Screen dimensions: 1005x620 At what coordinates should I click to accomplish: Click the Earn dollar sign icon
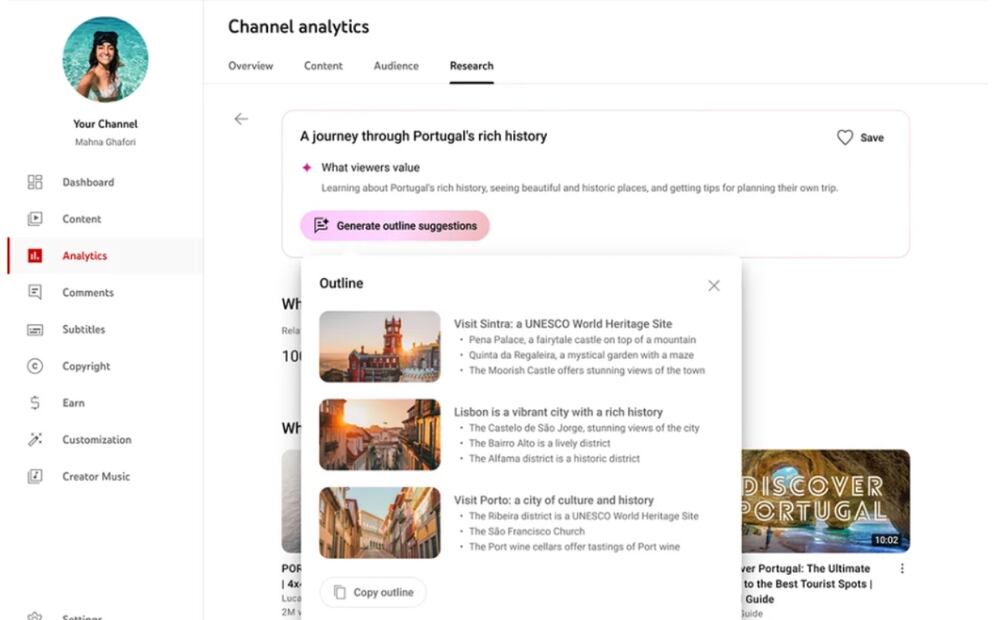(x=35, y=403)
